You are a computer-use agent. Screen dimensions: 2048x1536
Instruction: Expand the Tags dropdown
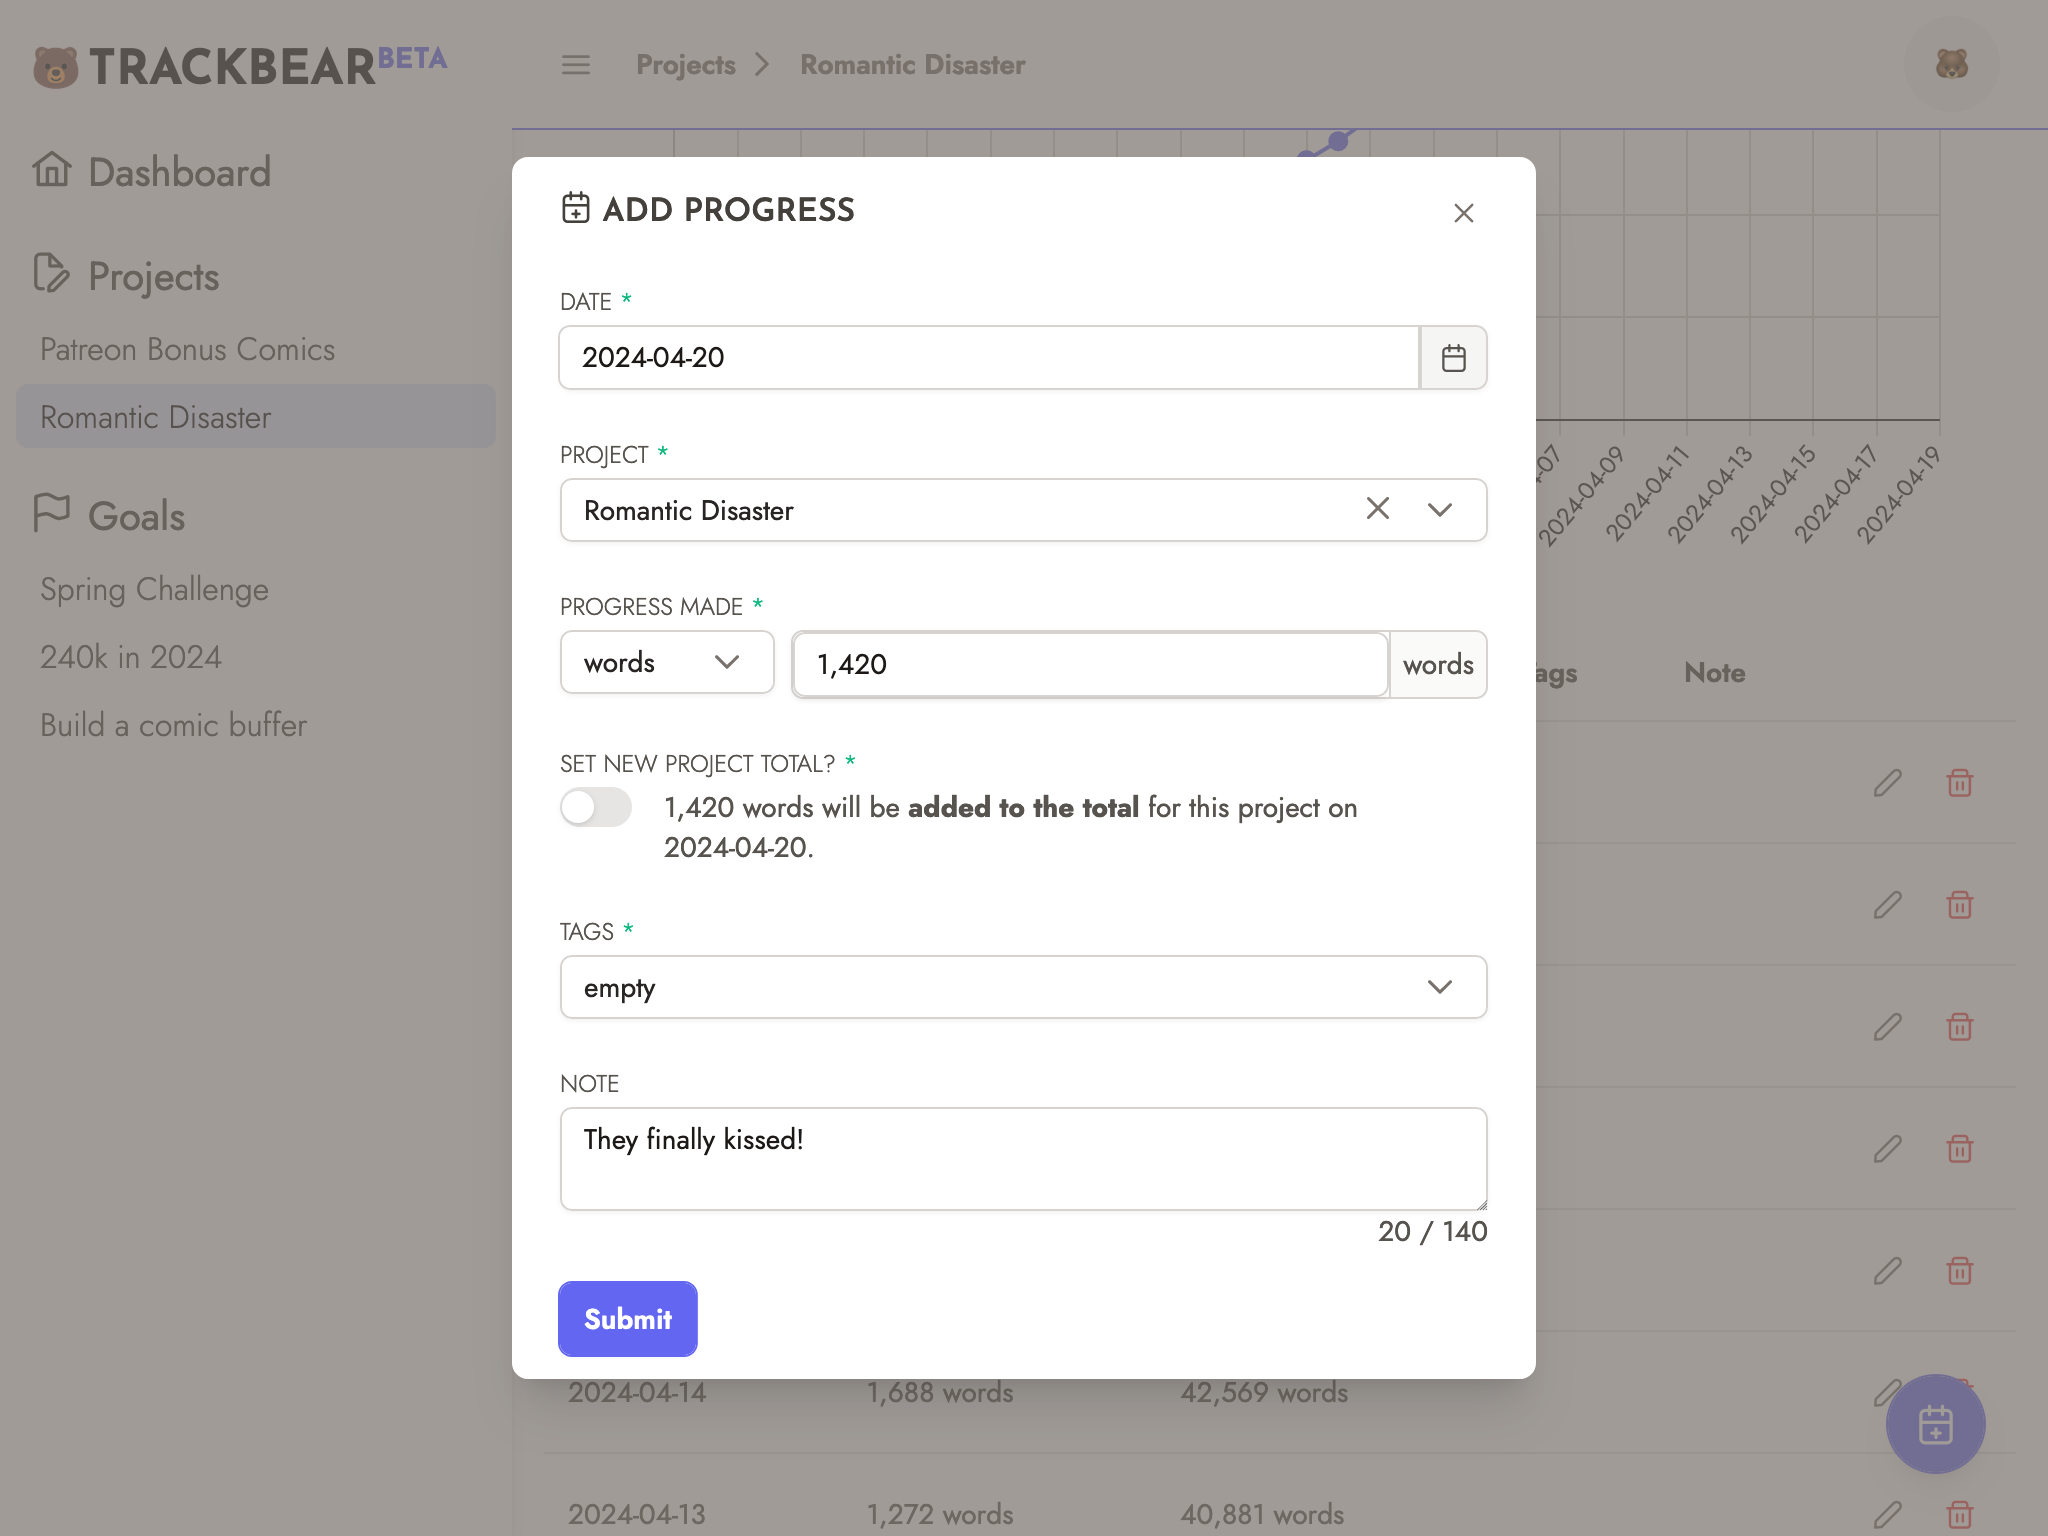[x=1439, y=987]
